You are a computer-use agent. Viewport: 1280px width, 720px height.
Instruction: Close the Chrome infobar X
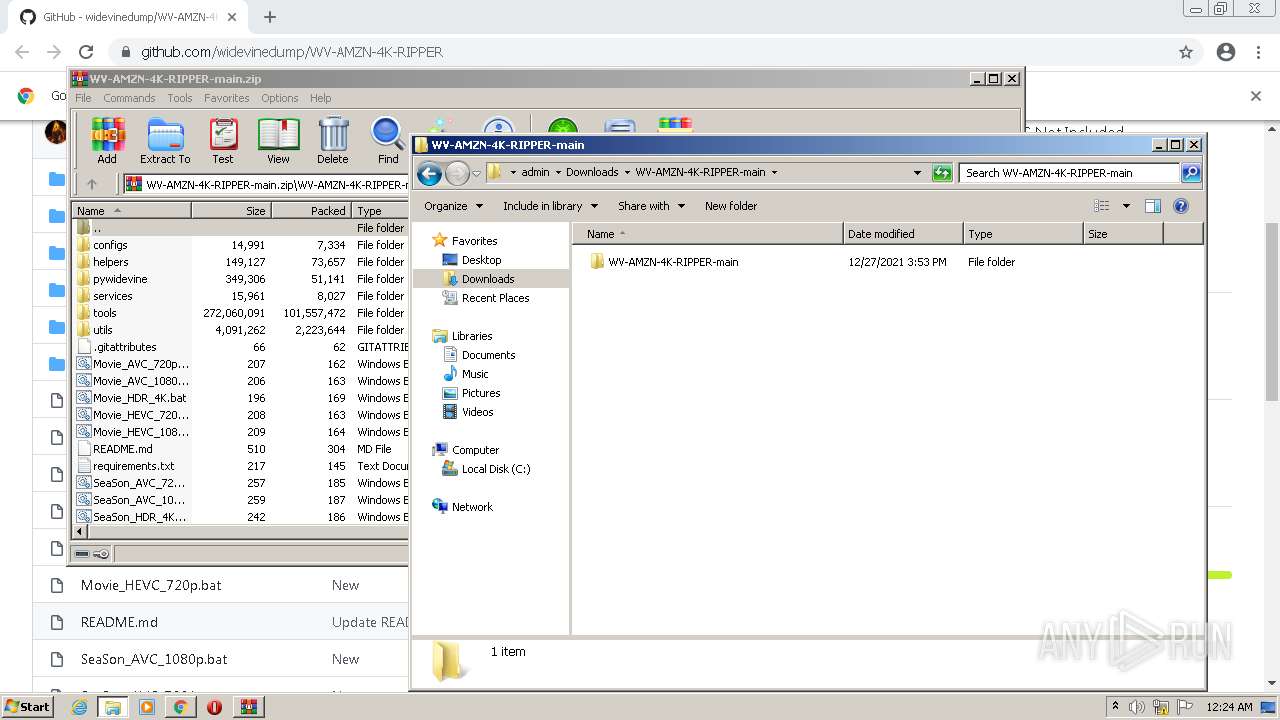[x=1256, y=96]
